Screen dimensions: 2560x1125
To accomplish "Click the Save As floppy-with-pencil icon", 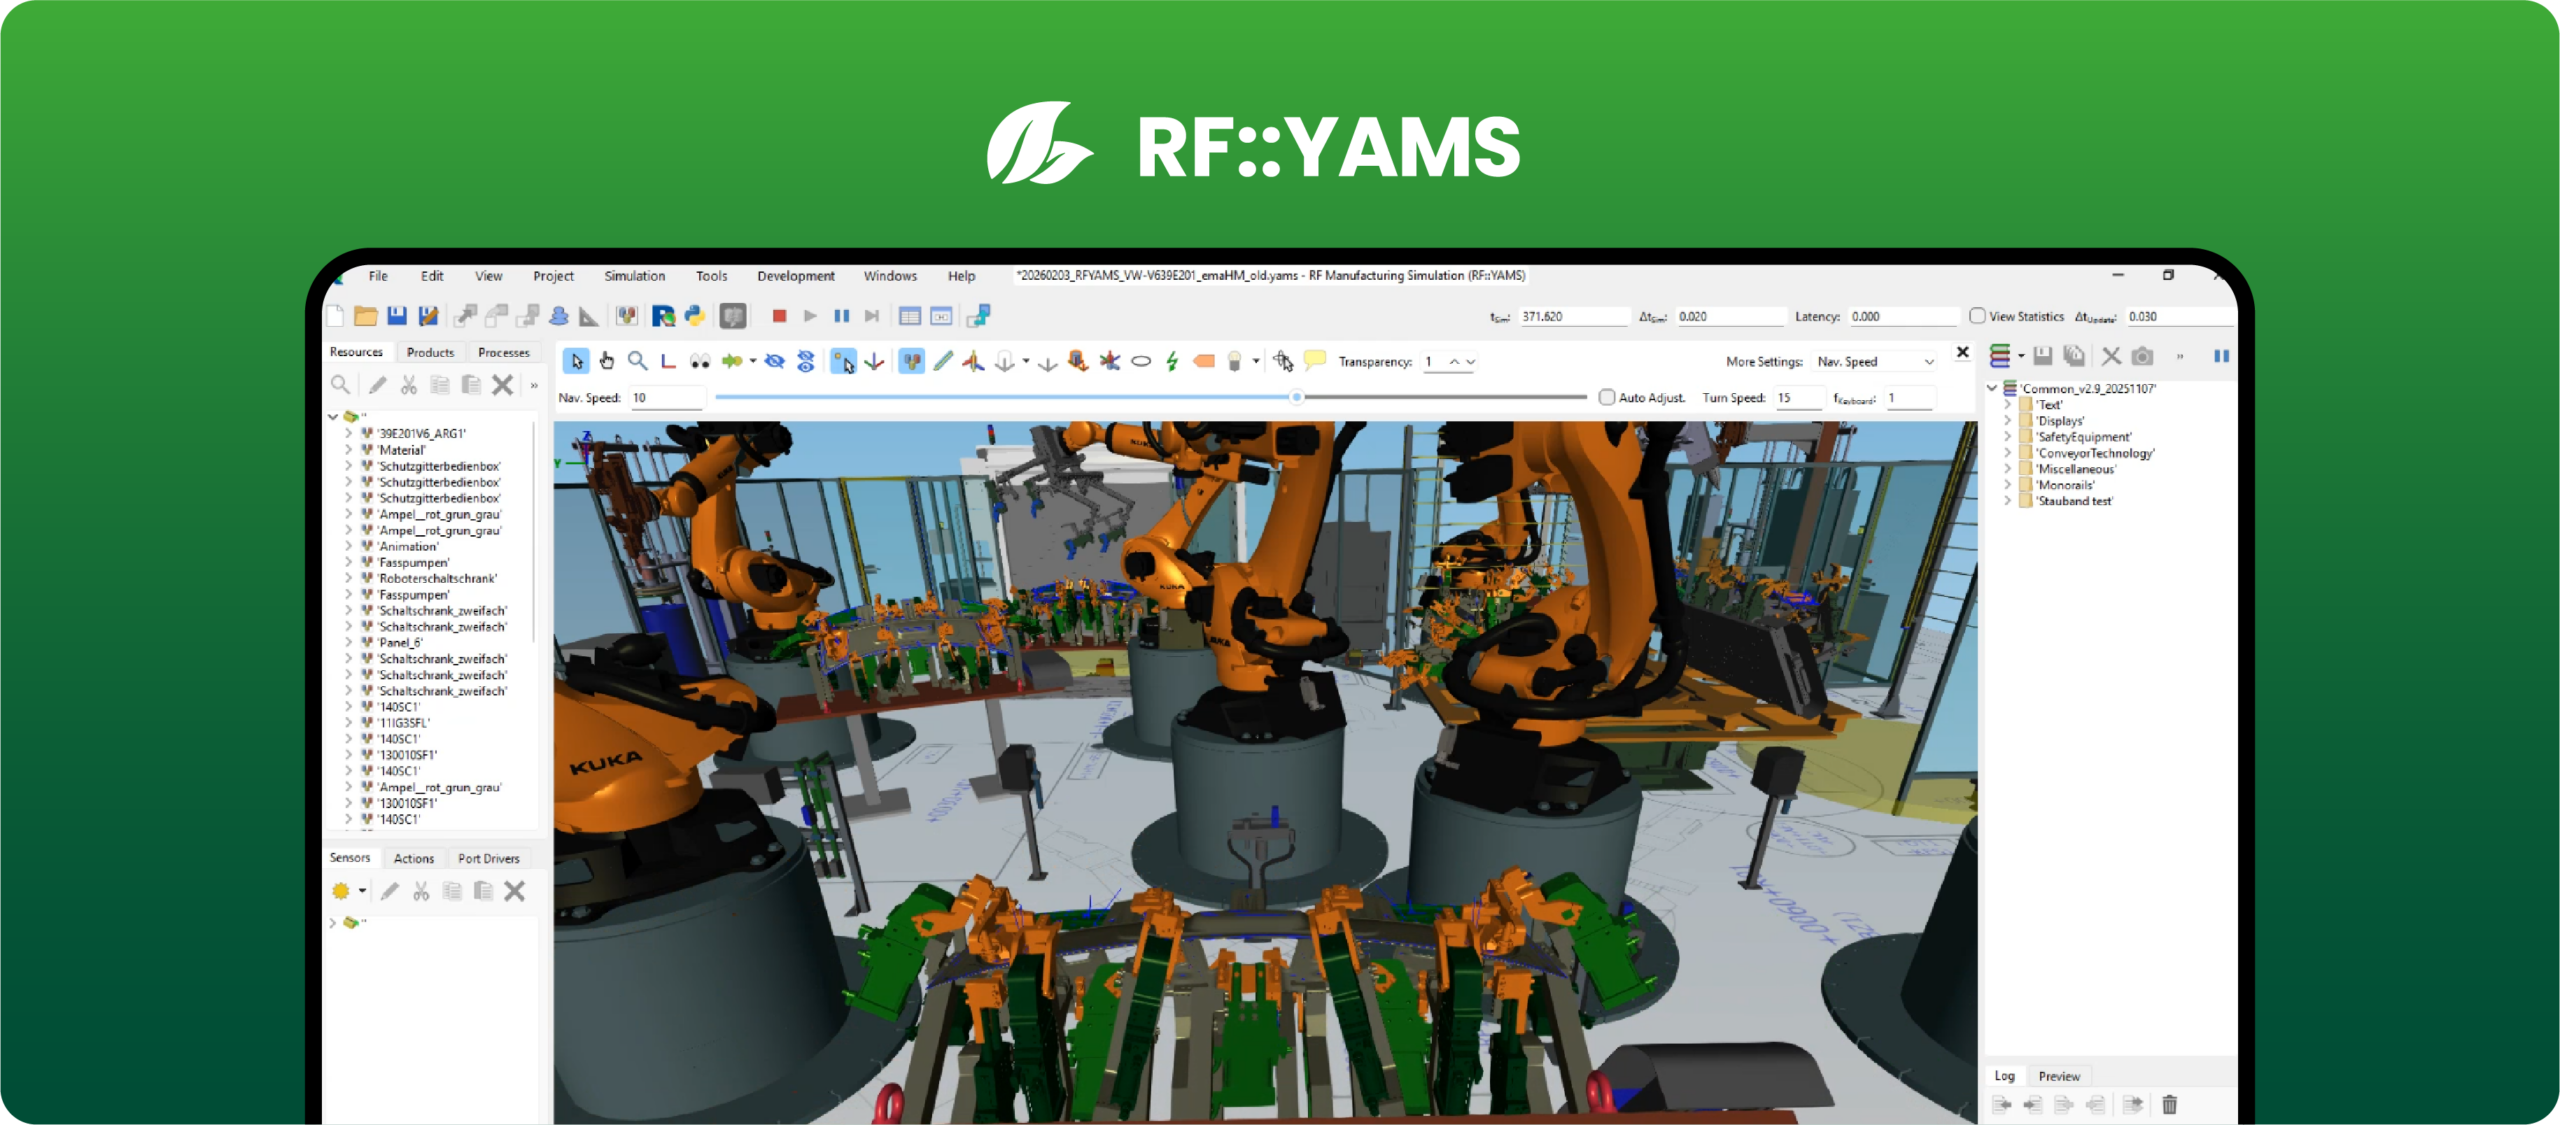I will pyautogui.click(x=428, y=316).
